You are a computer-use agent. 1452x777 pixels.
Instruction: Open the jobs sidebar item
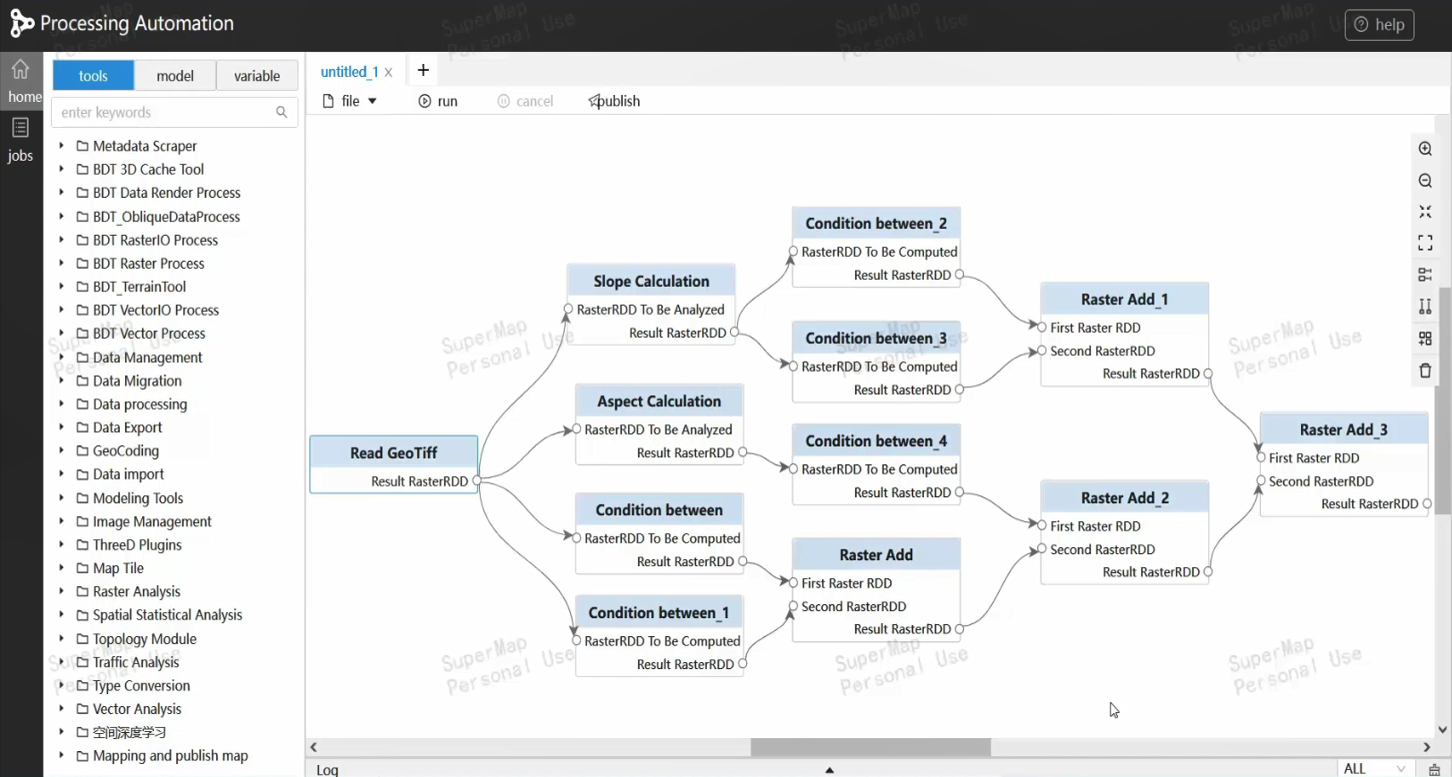point(20,140)
